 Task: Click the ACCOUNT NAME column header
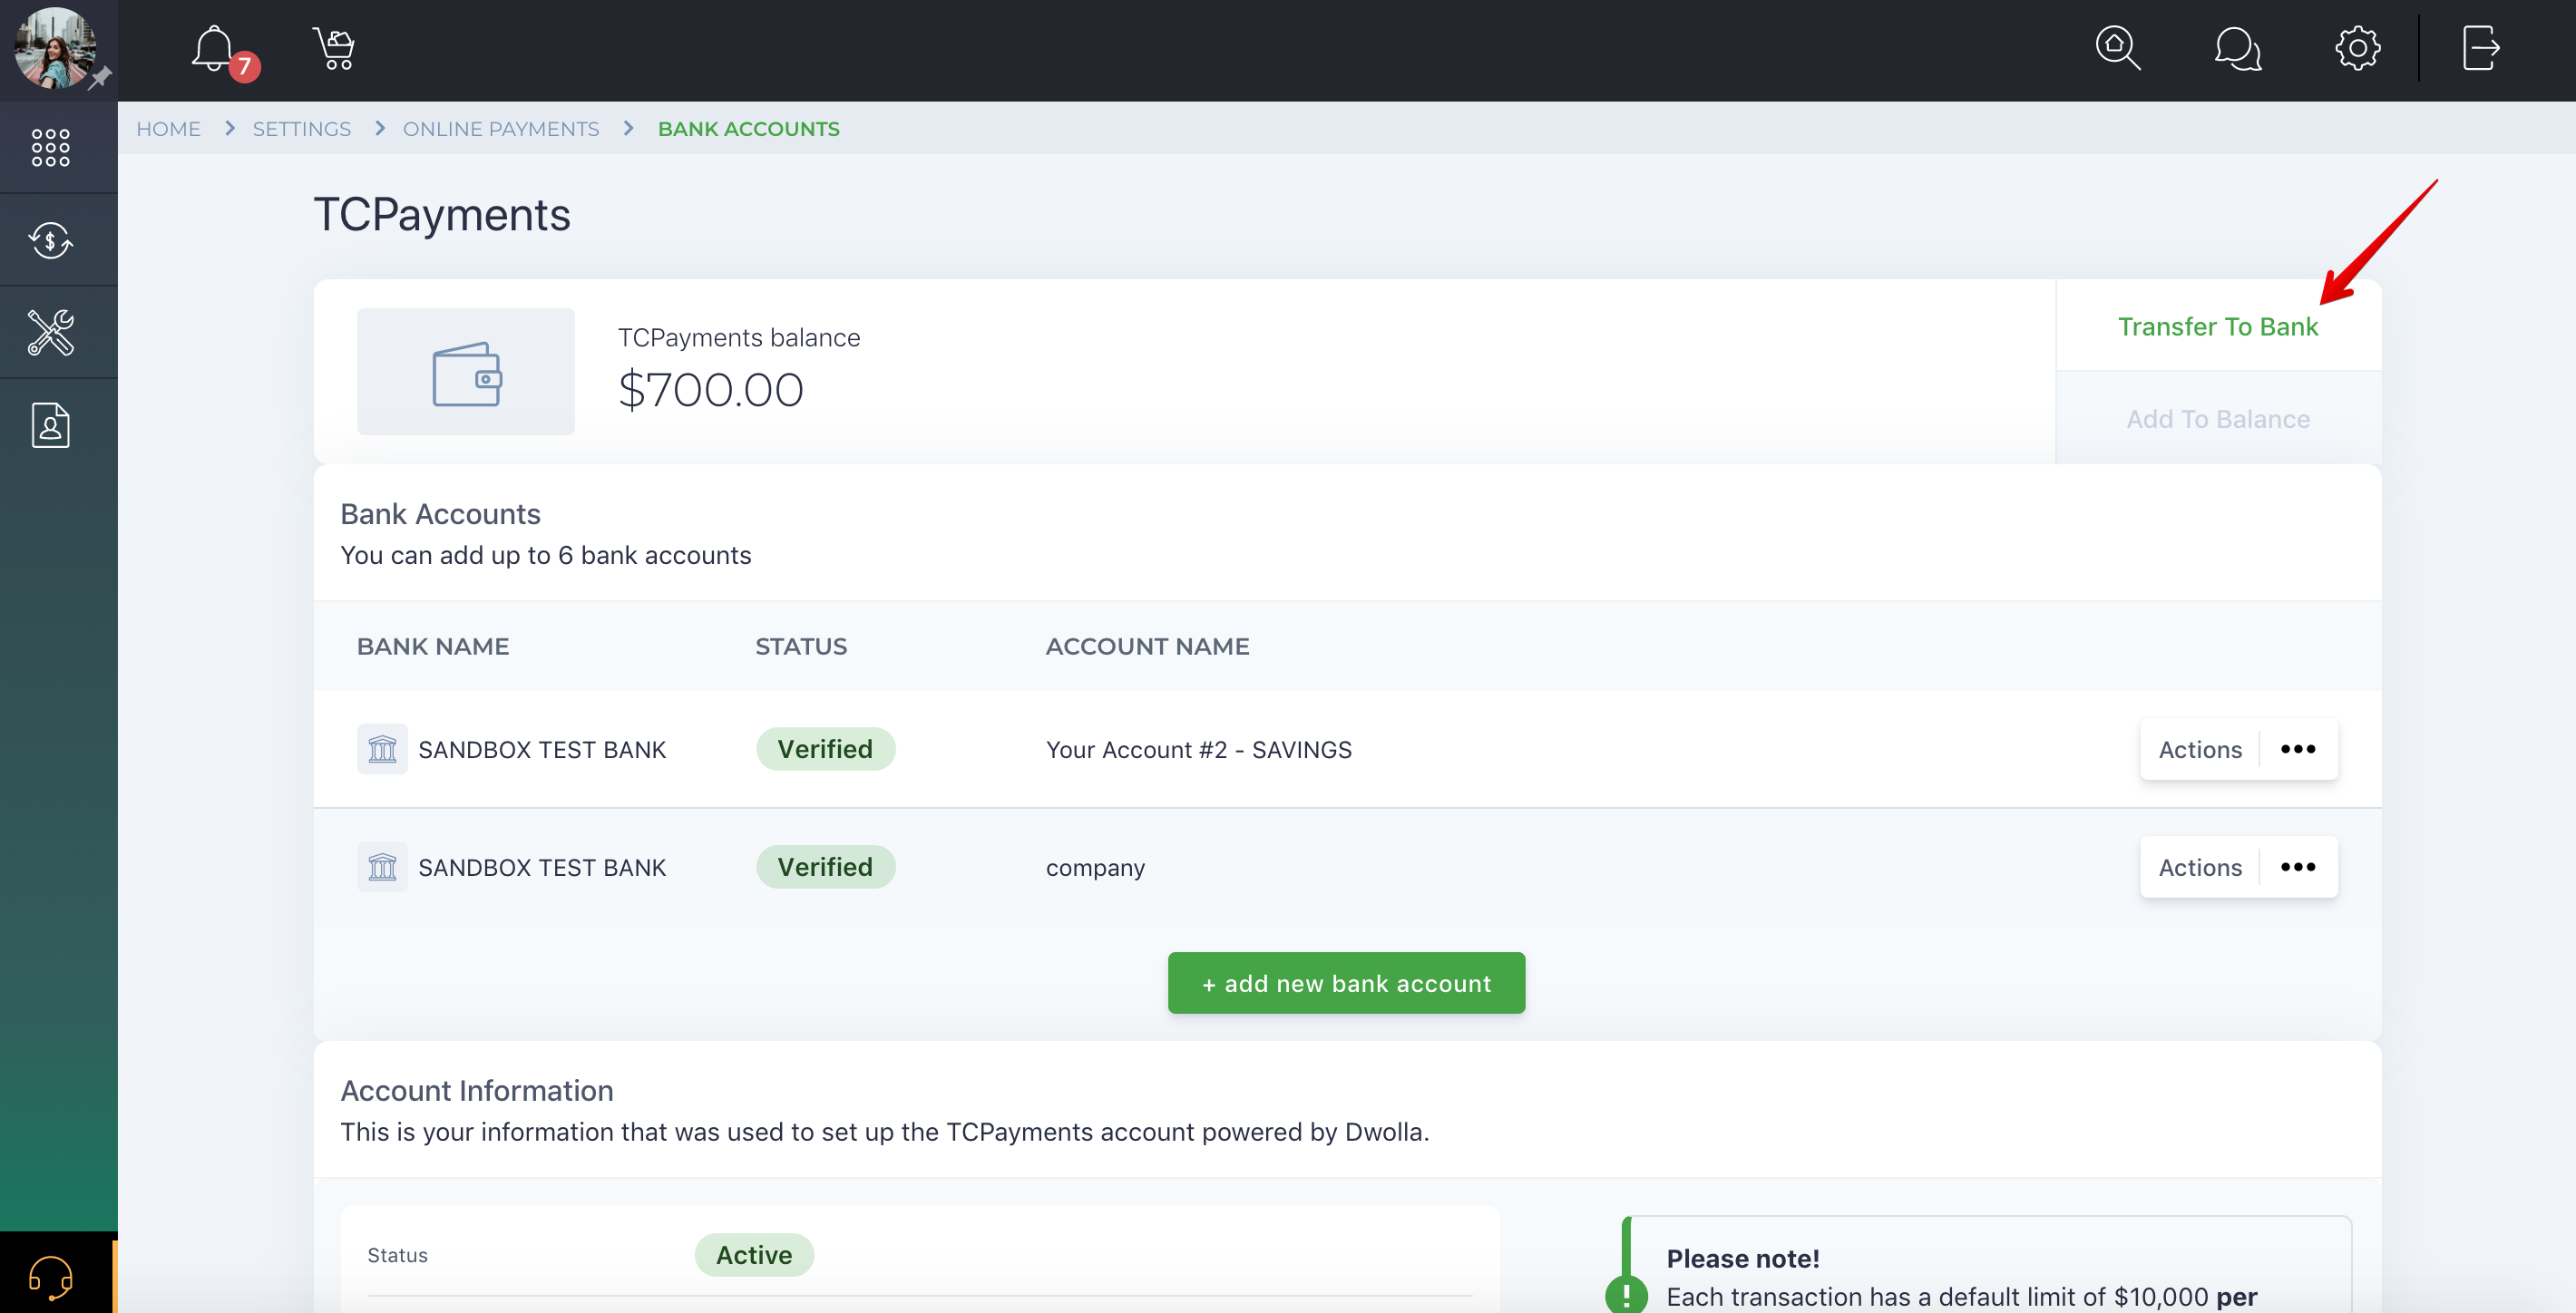pyautogui.click(x=1147, y=646)
